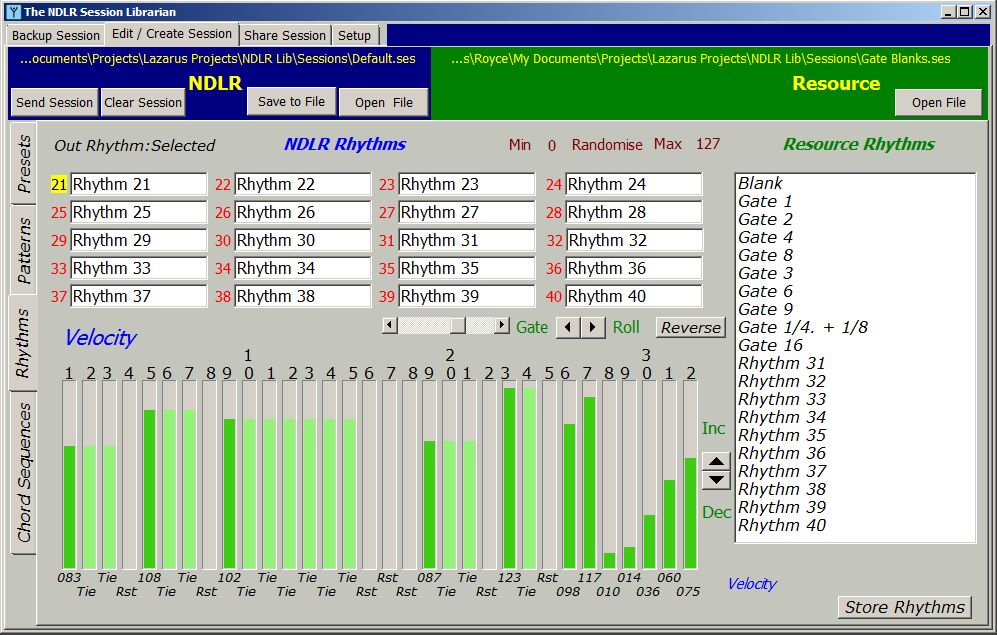Switch to the Share Session tab
Viewport: 997px width, 635px height.
[285, 34]
